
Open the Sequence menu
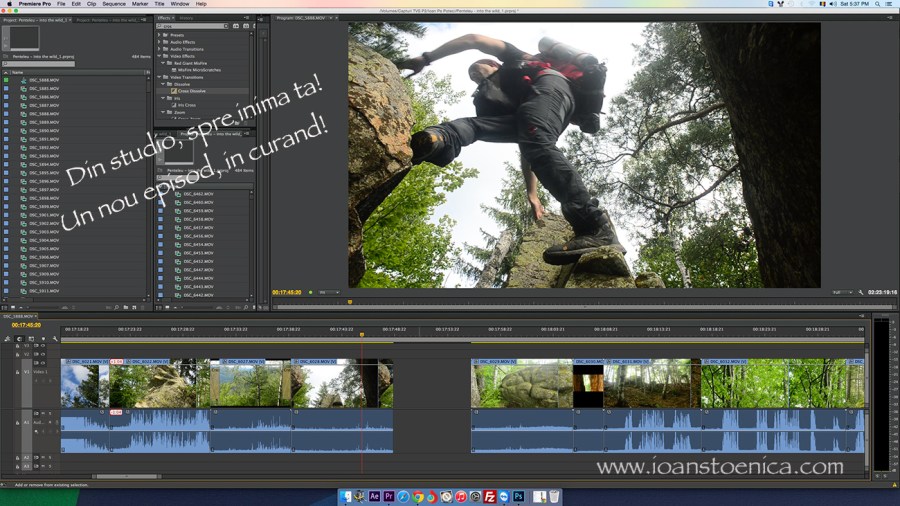click(114, 4)
